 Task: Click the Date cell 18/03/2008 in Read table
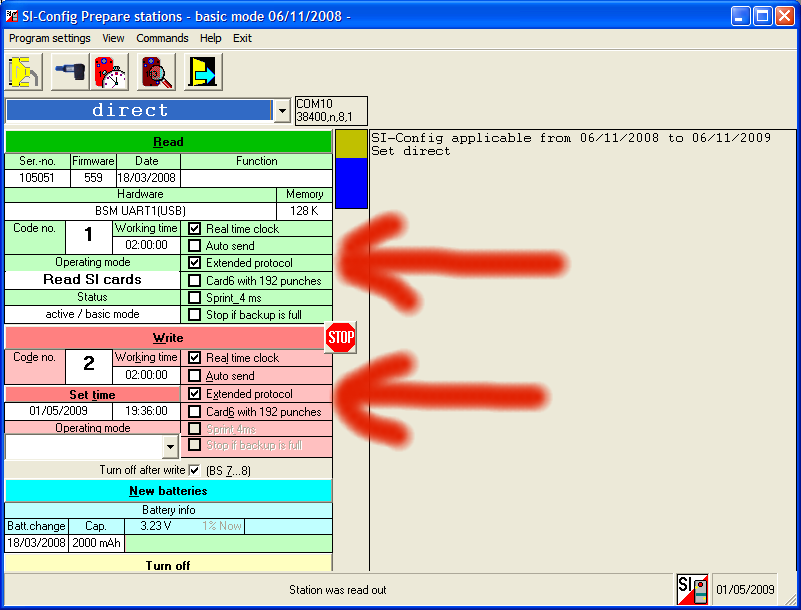point(146,178)
